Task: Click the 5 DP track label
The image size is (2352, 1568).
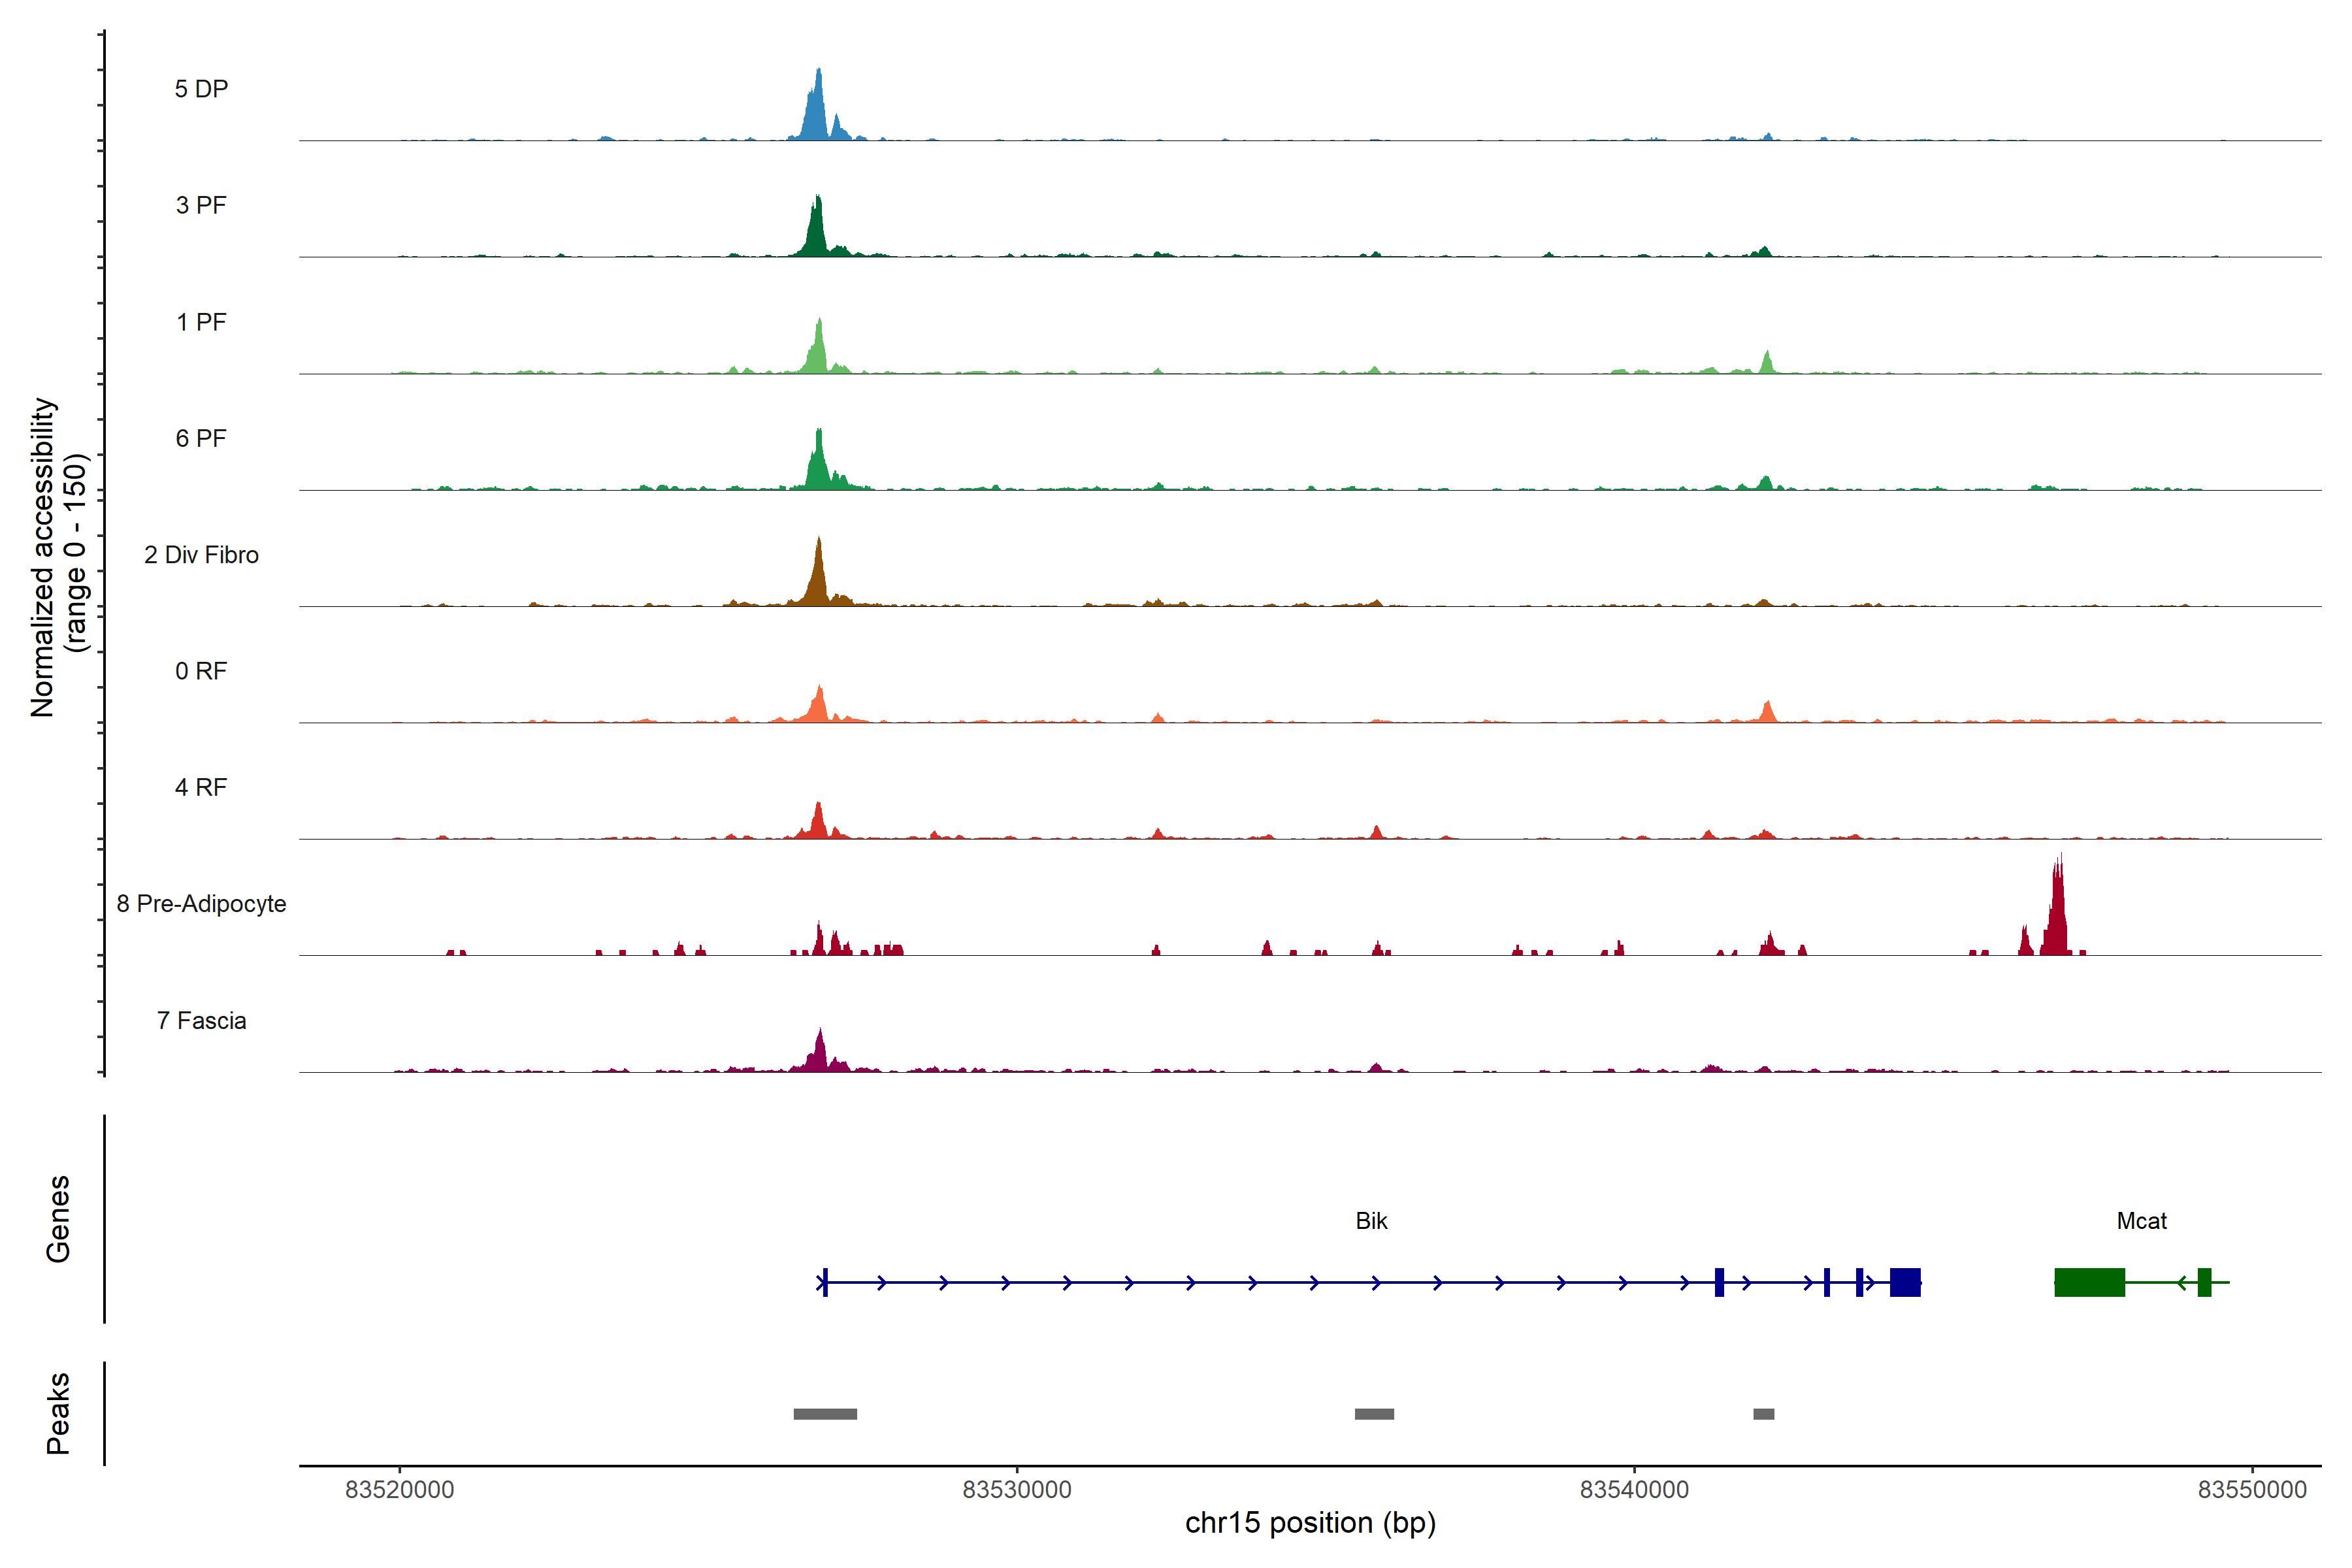Action: click(201, 89)
